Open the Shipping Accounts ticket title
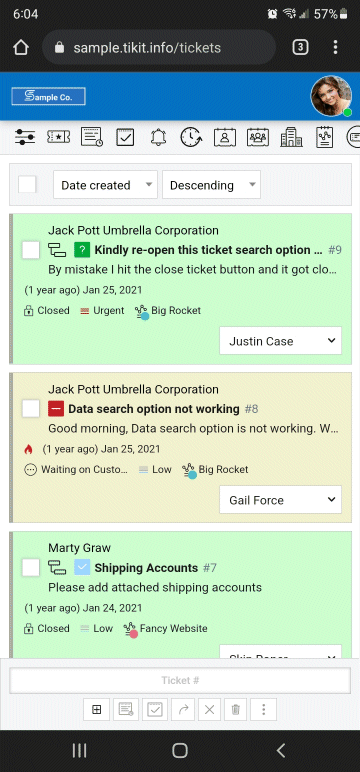The image size is (360, 772). [x=146, y=568]
